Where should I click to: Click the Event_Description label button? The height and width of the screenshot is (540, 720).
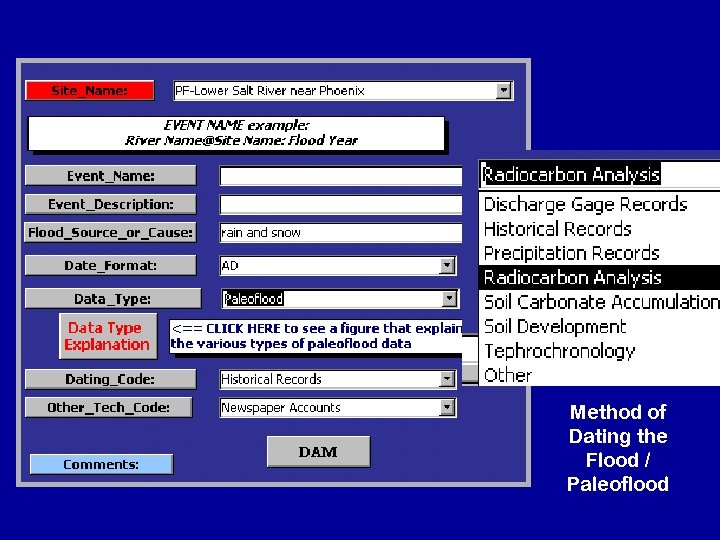111,204
